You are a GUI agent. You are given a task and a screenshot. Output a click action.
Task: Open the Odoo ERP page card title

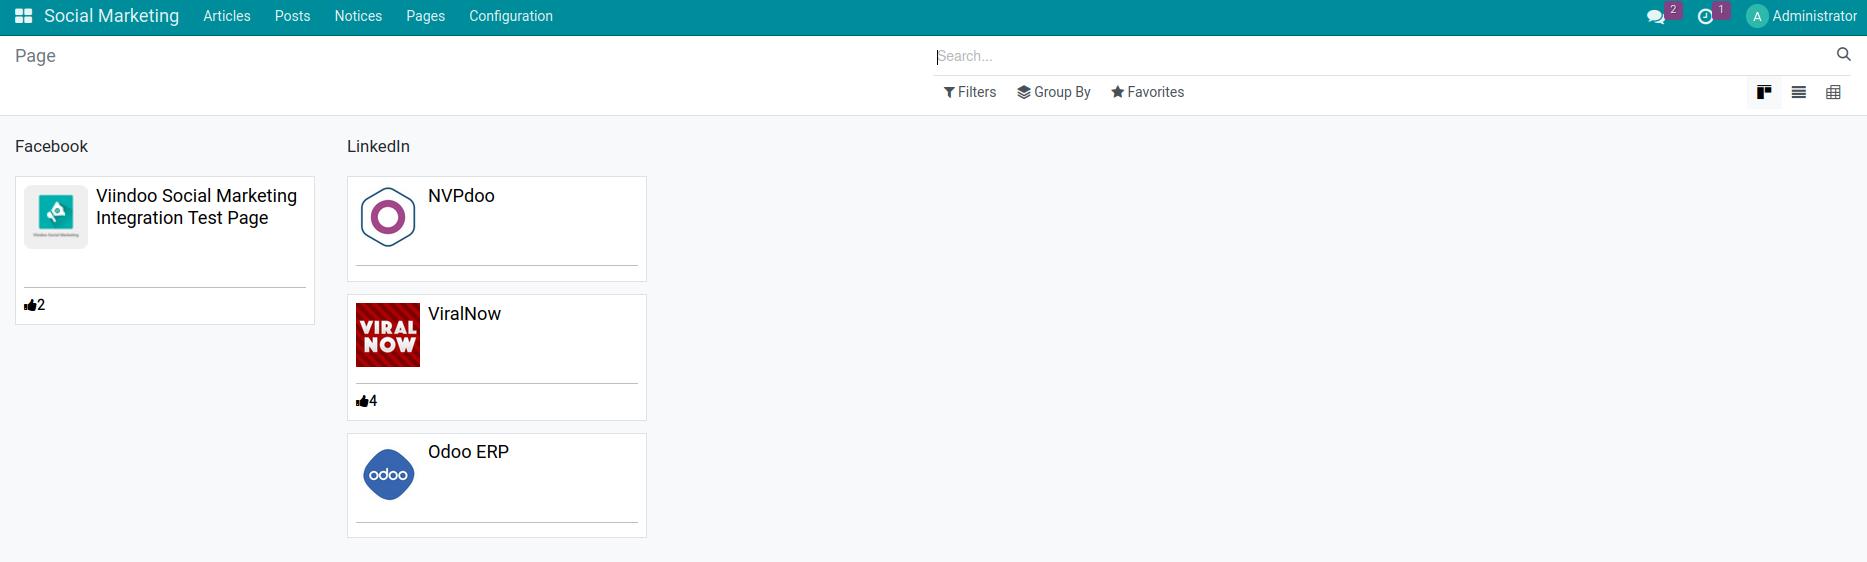click(x=468, y=452)
